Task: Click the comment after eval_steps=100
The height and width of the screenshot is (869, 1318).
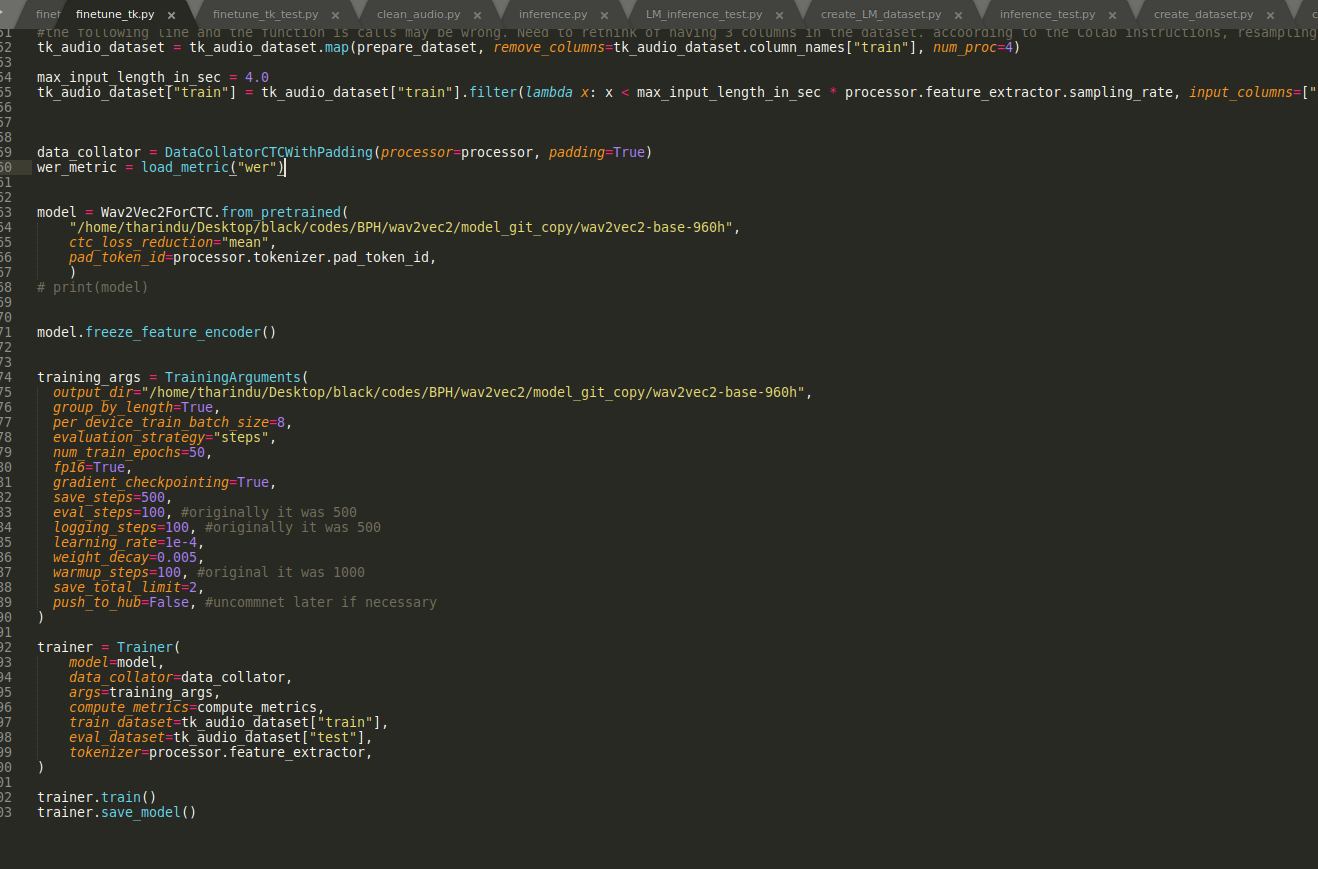Action: click(269, 512)
